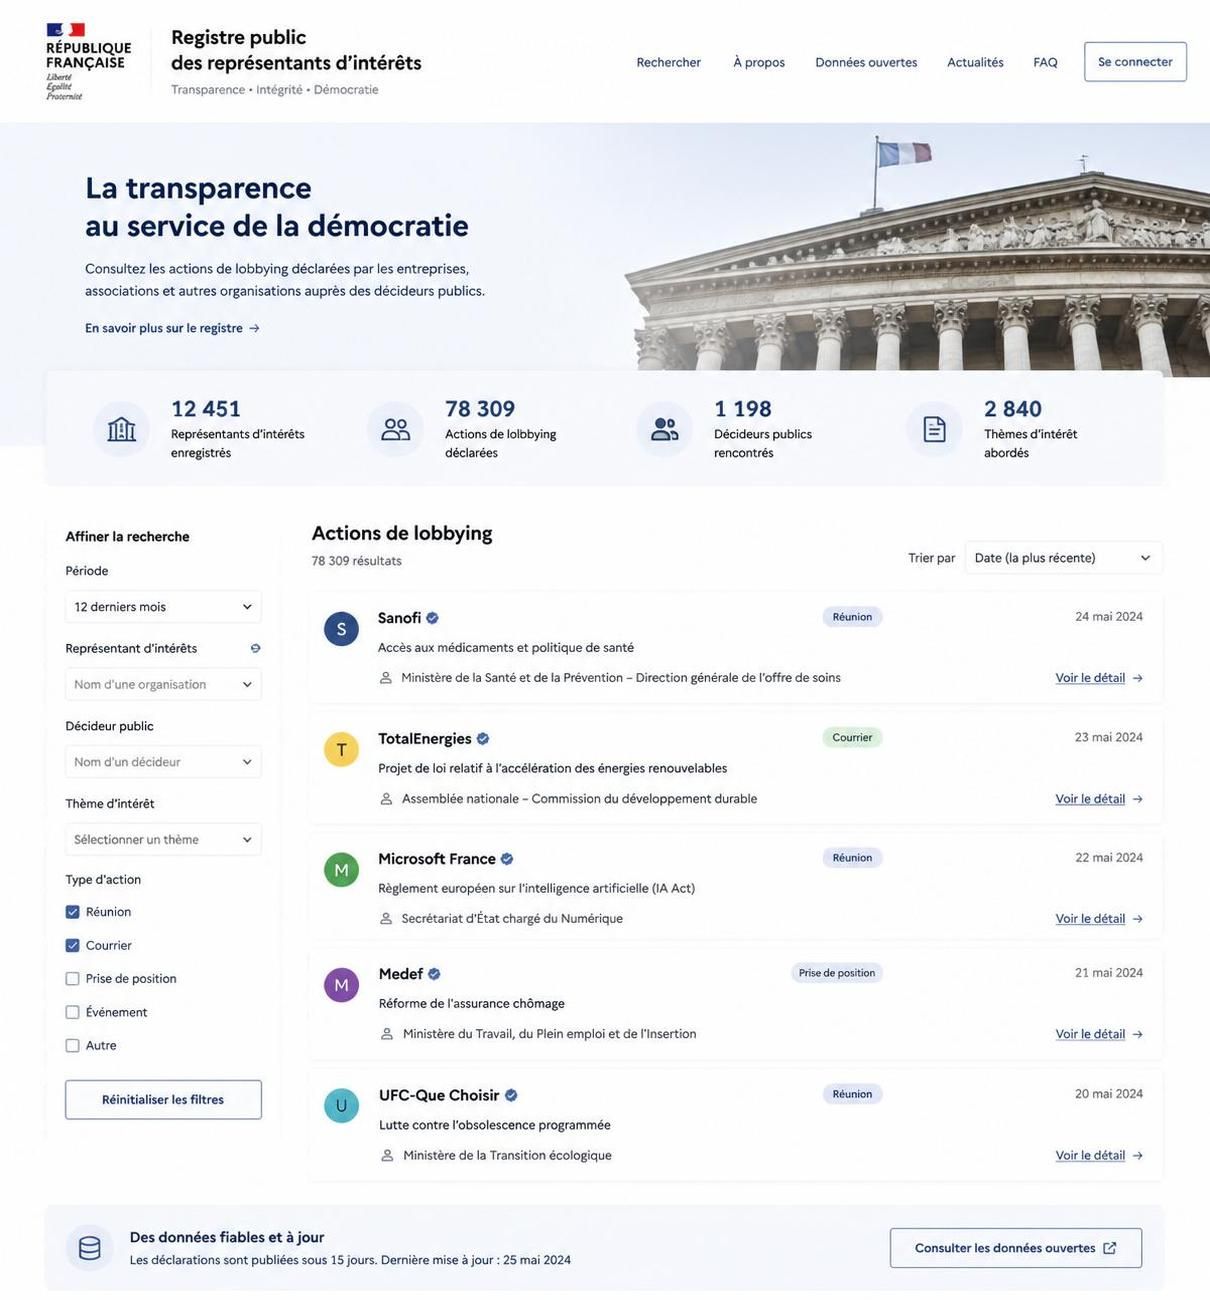The height and width of the screenshot is (1300, 1210).
Task: Click the Prise de position tag on Medef
Action: [x=837, y=973]
